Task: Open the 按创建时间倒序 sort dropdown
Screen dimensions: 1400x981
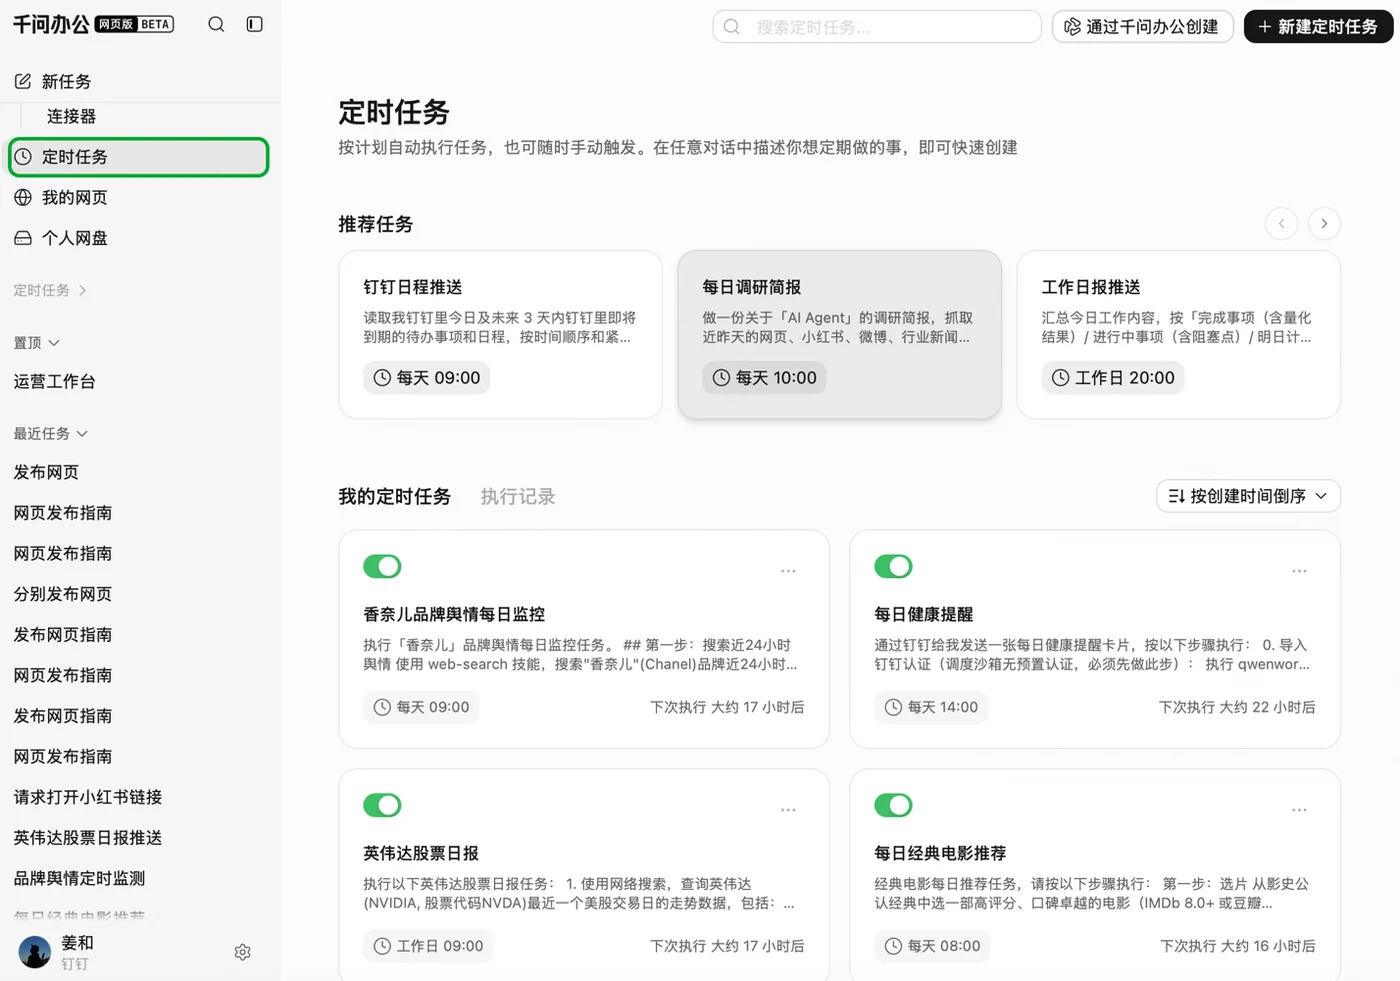Action: [x=1248, y=496]
